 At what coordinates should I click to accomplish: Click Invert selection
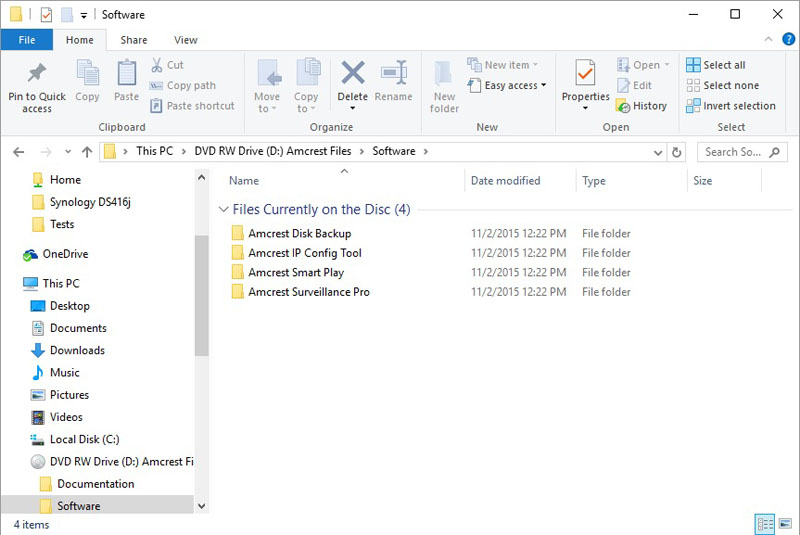point(731,106)
